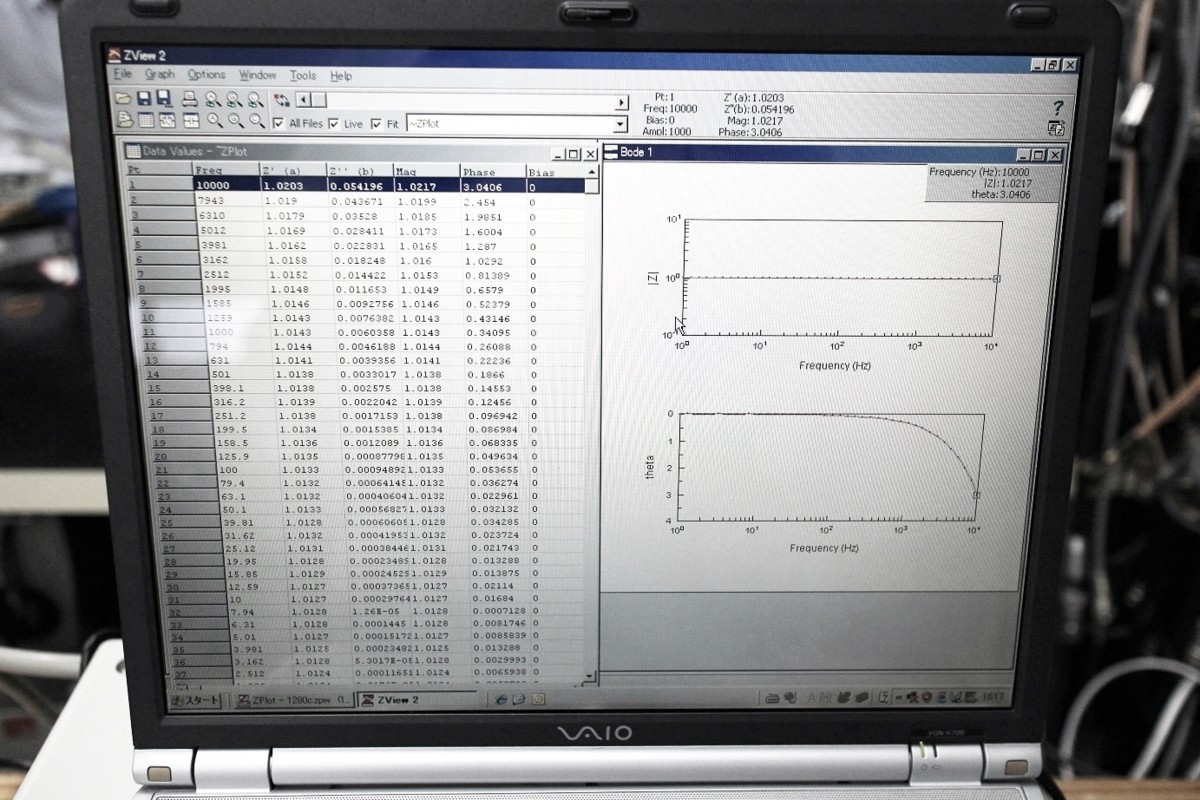This screenshot has height=800, width=1200.
Task: Open the Window menu
Action: [258, 75]
